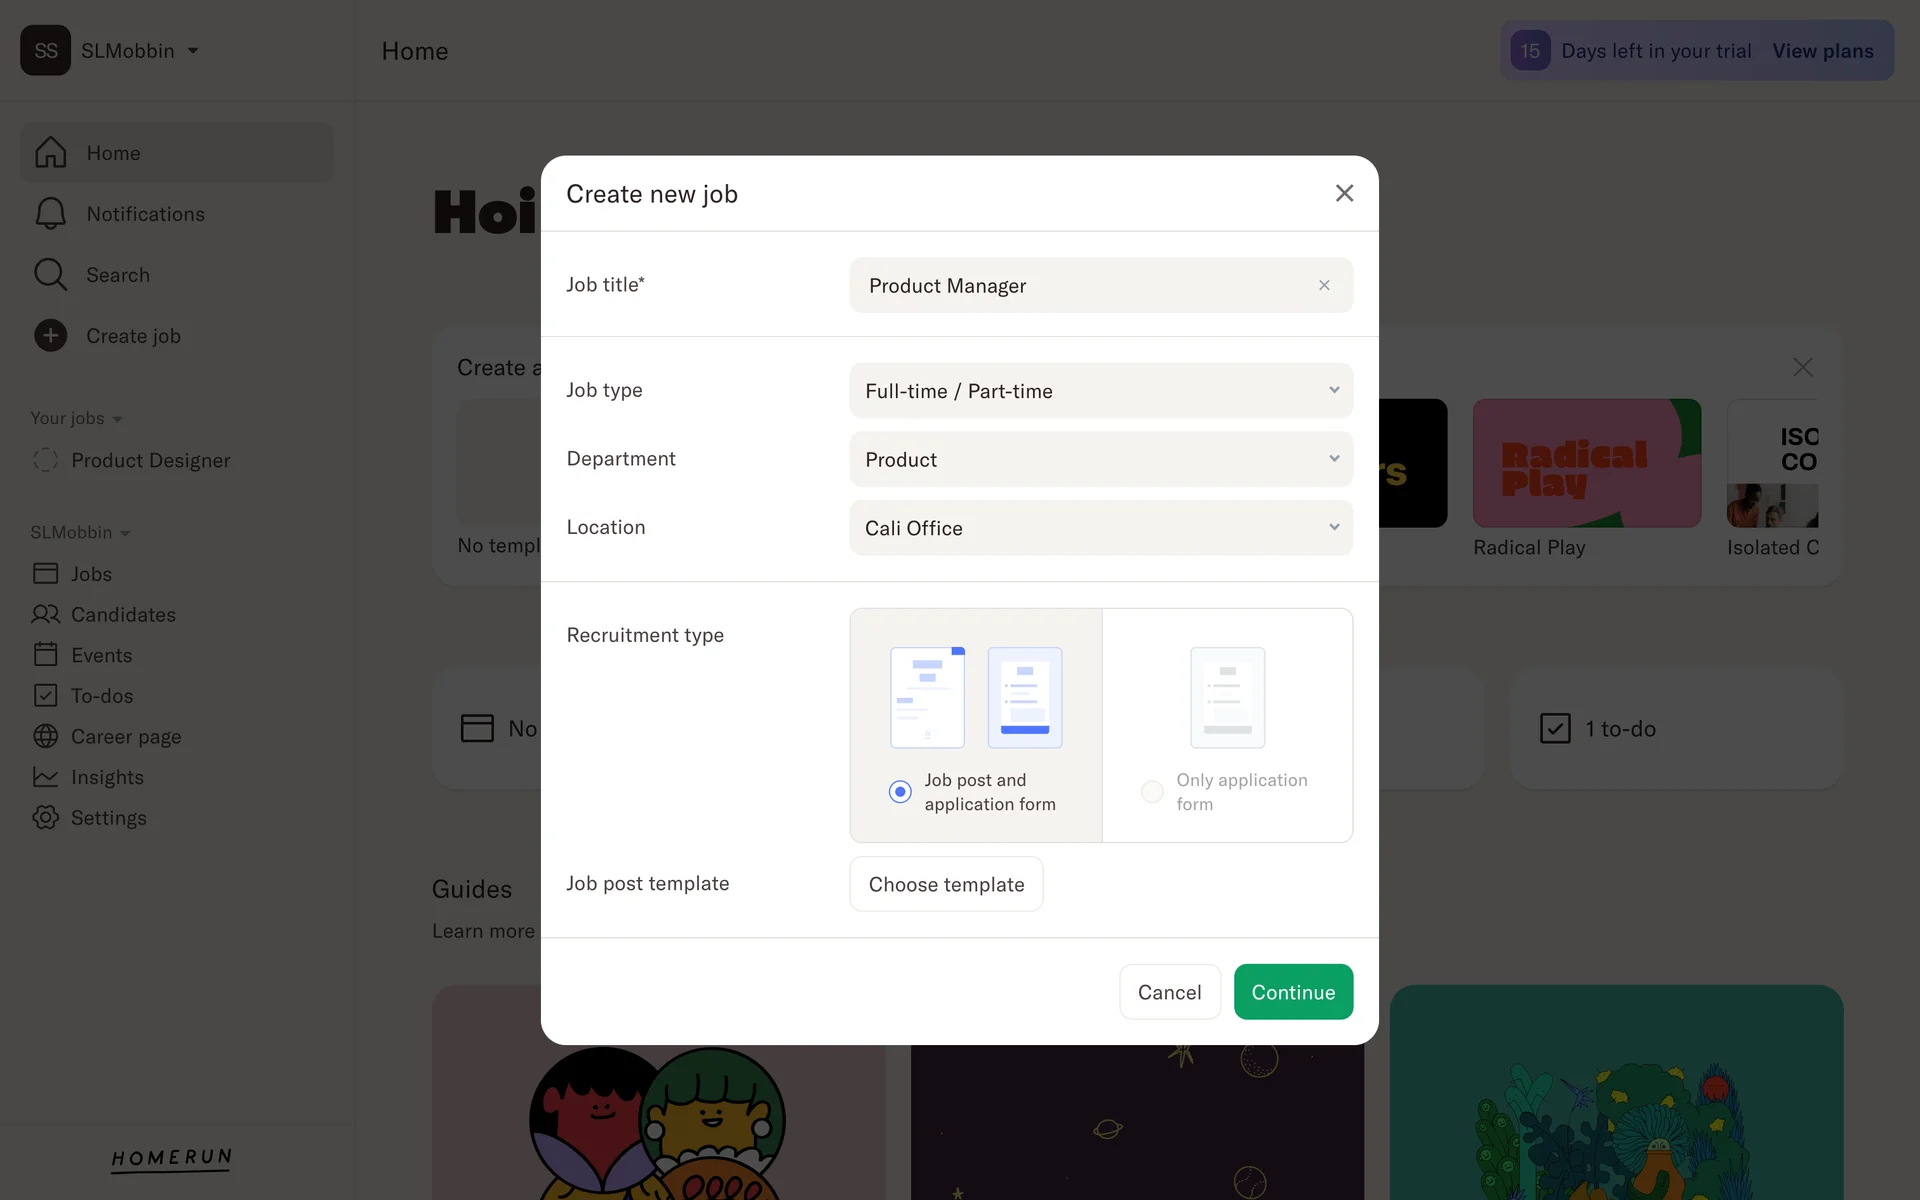
Task: Expand the Department dropdown showing Product
Action: pos(1101,459)
